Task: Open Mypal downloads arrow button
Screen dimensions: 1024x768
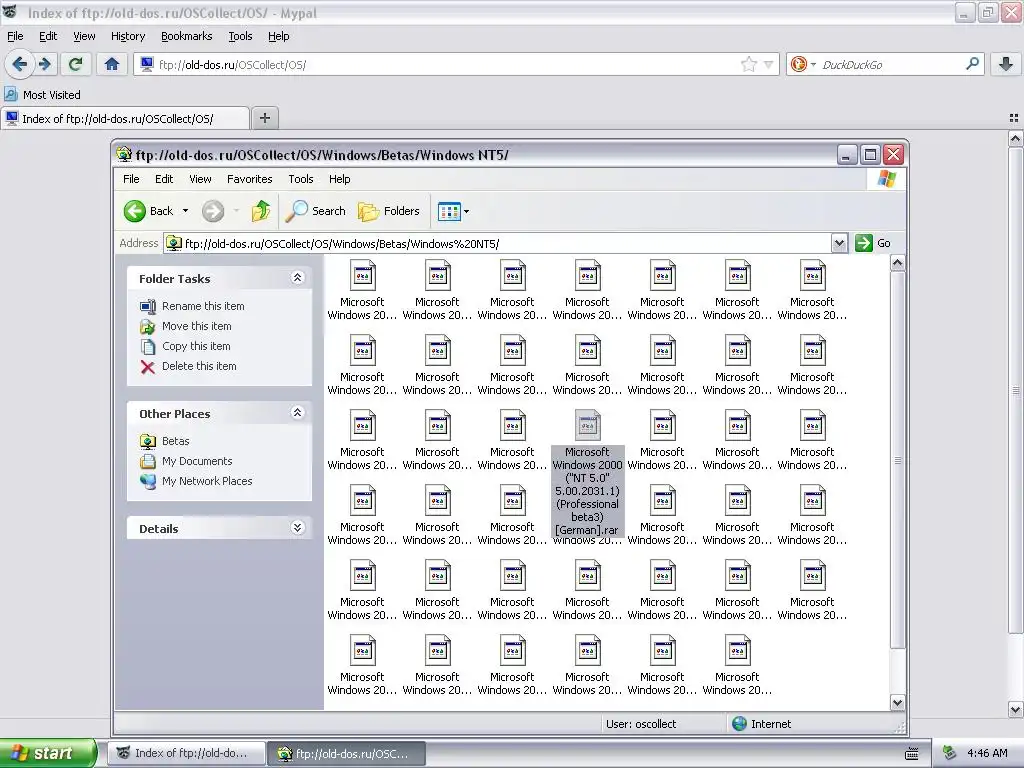Action: (x=1006, y=64)
